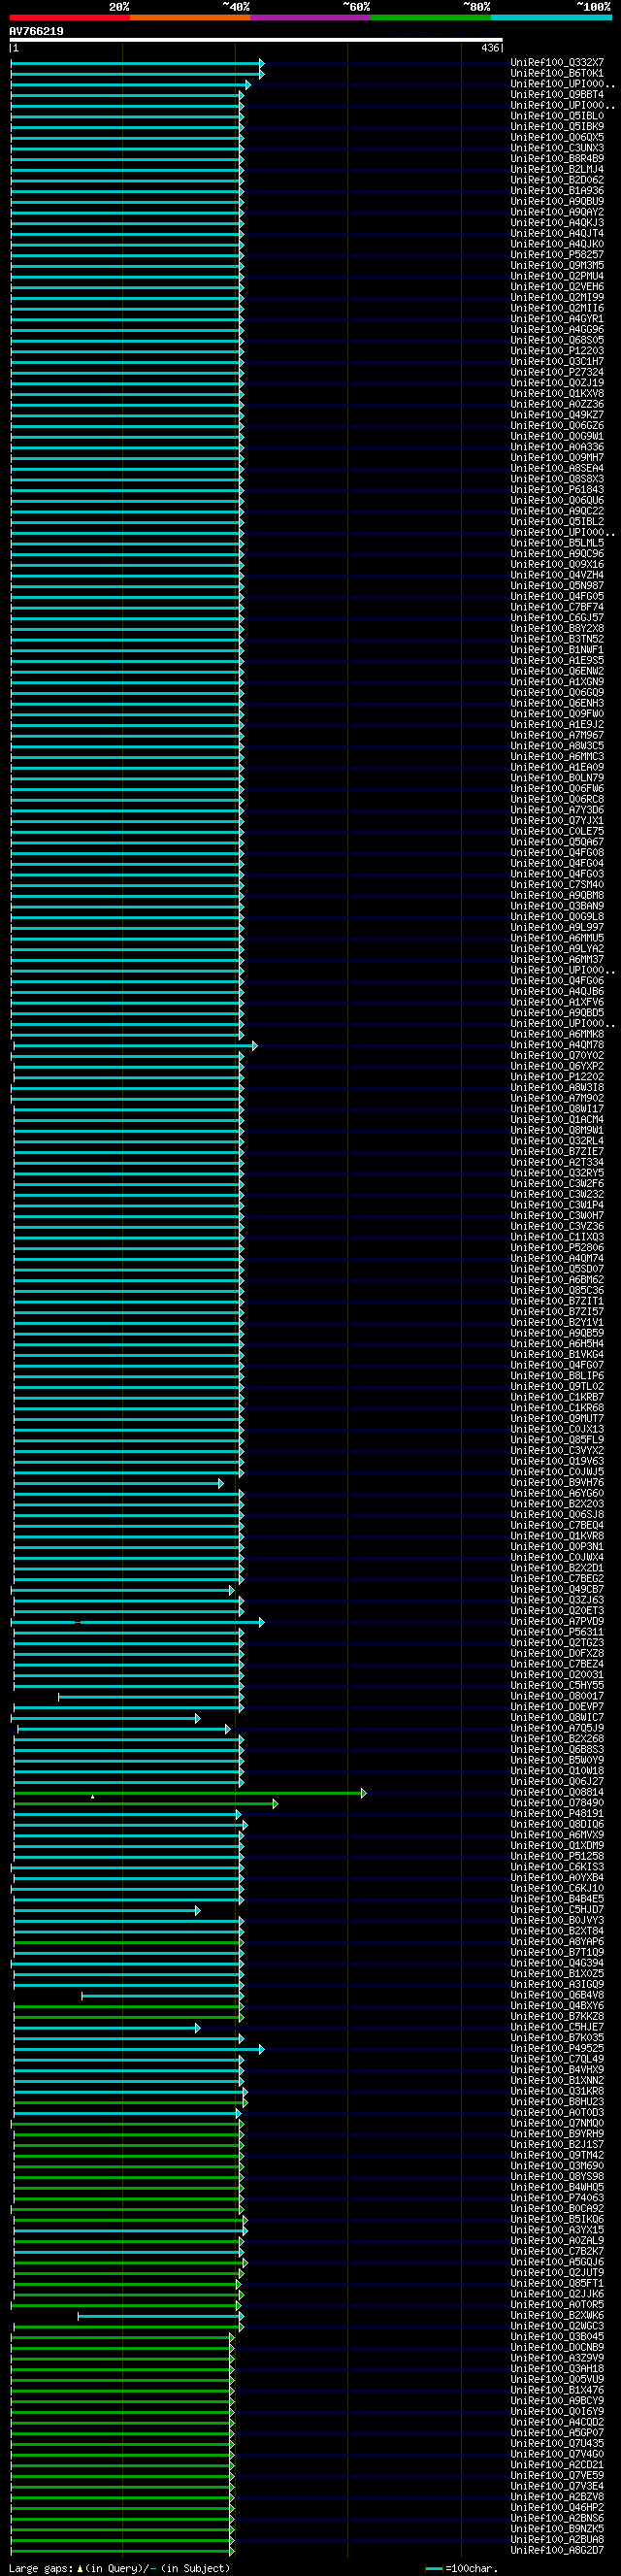Select UniRef100_A9QBU9 hit name
Screen dimensions: 621x2576
(x=557, y=201)
